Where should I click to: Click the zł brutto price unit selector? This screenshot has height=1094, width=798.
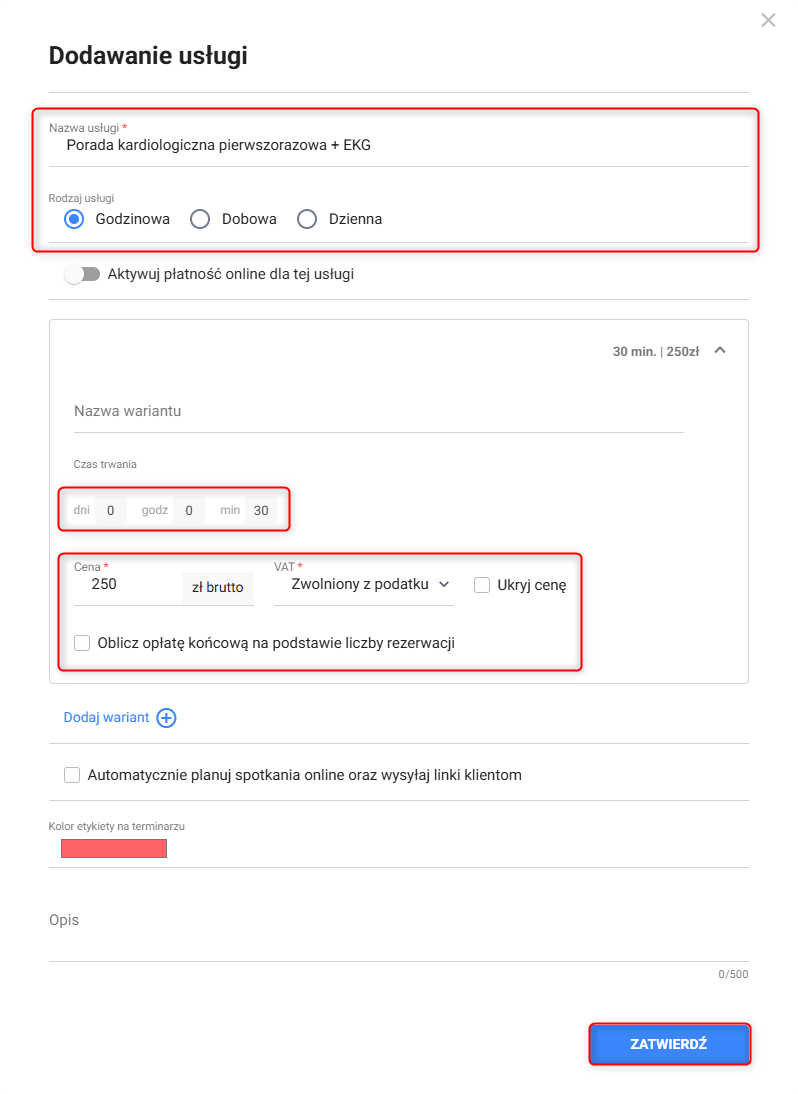218,587
